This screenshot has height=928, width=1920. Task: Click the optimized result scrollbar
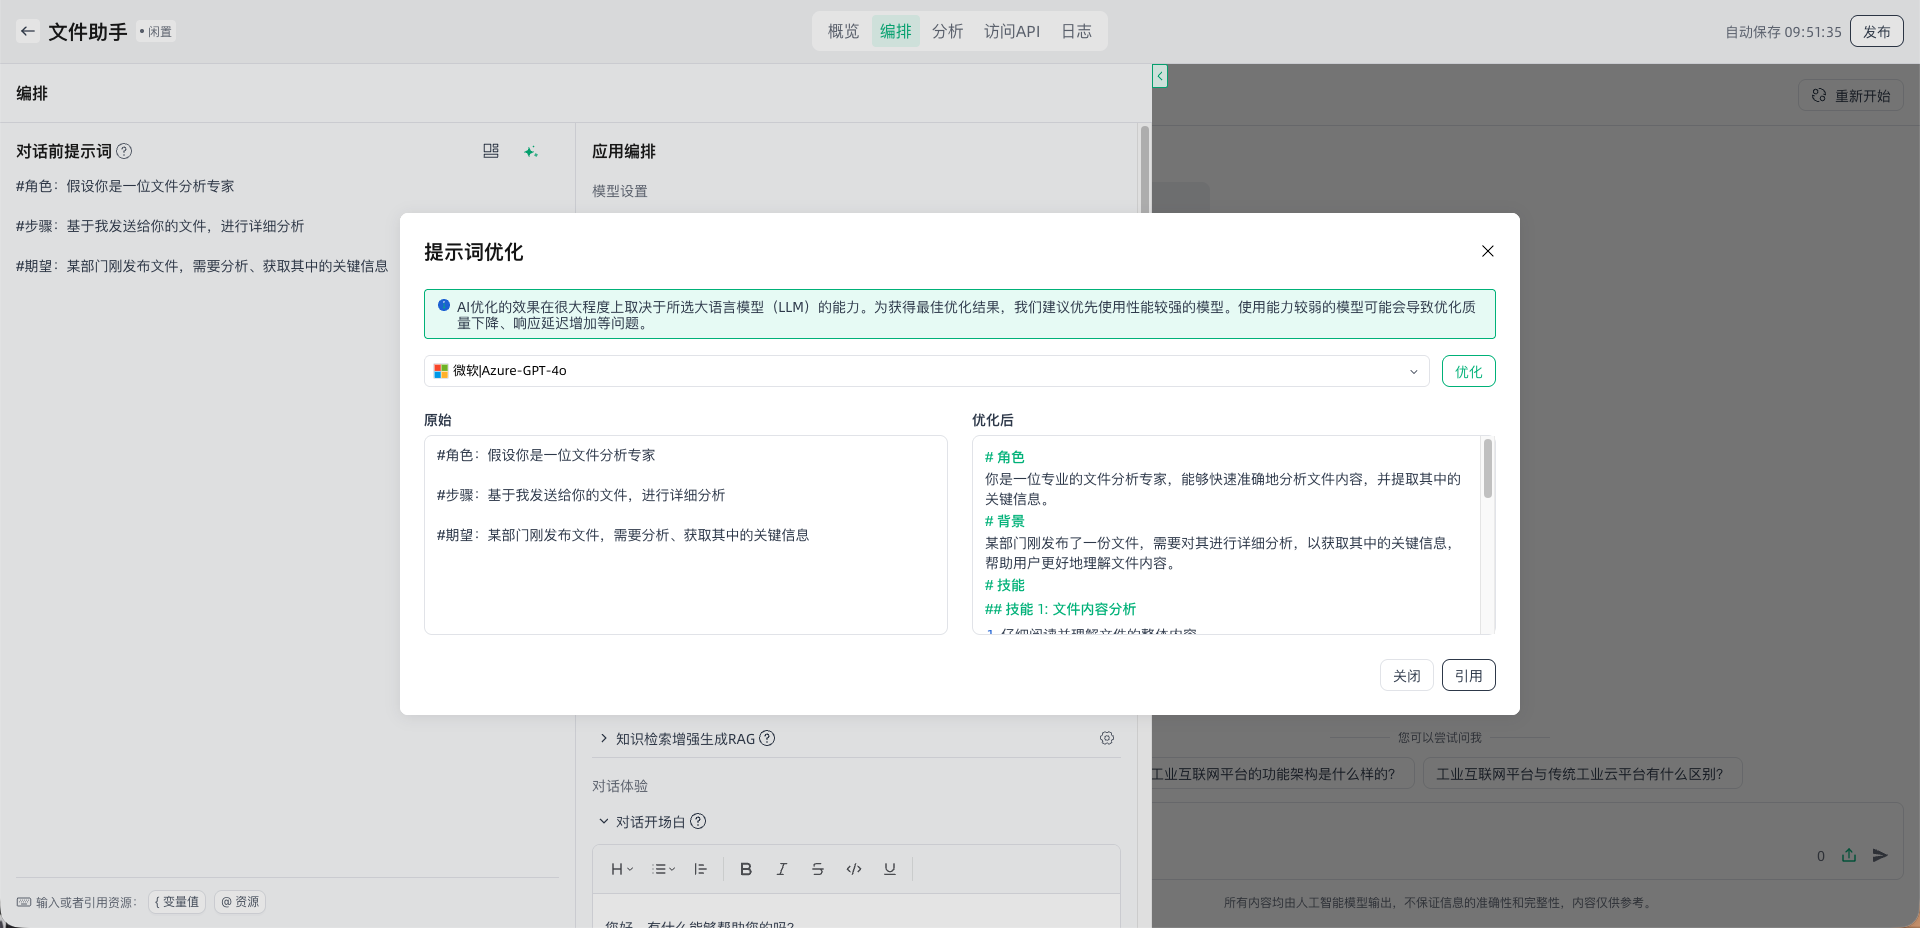point(1488,470)
